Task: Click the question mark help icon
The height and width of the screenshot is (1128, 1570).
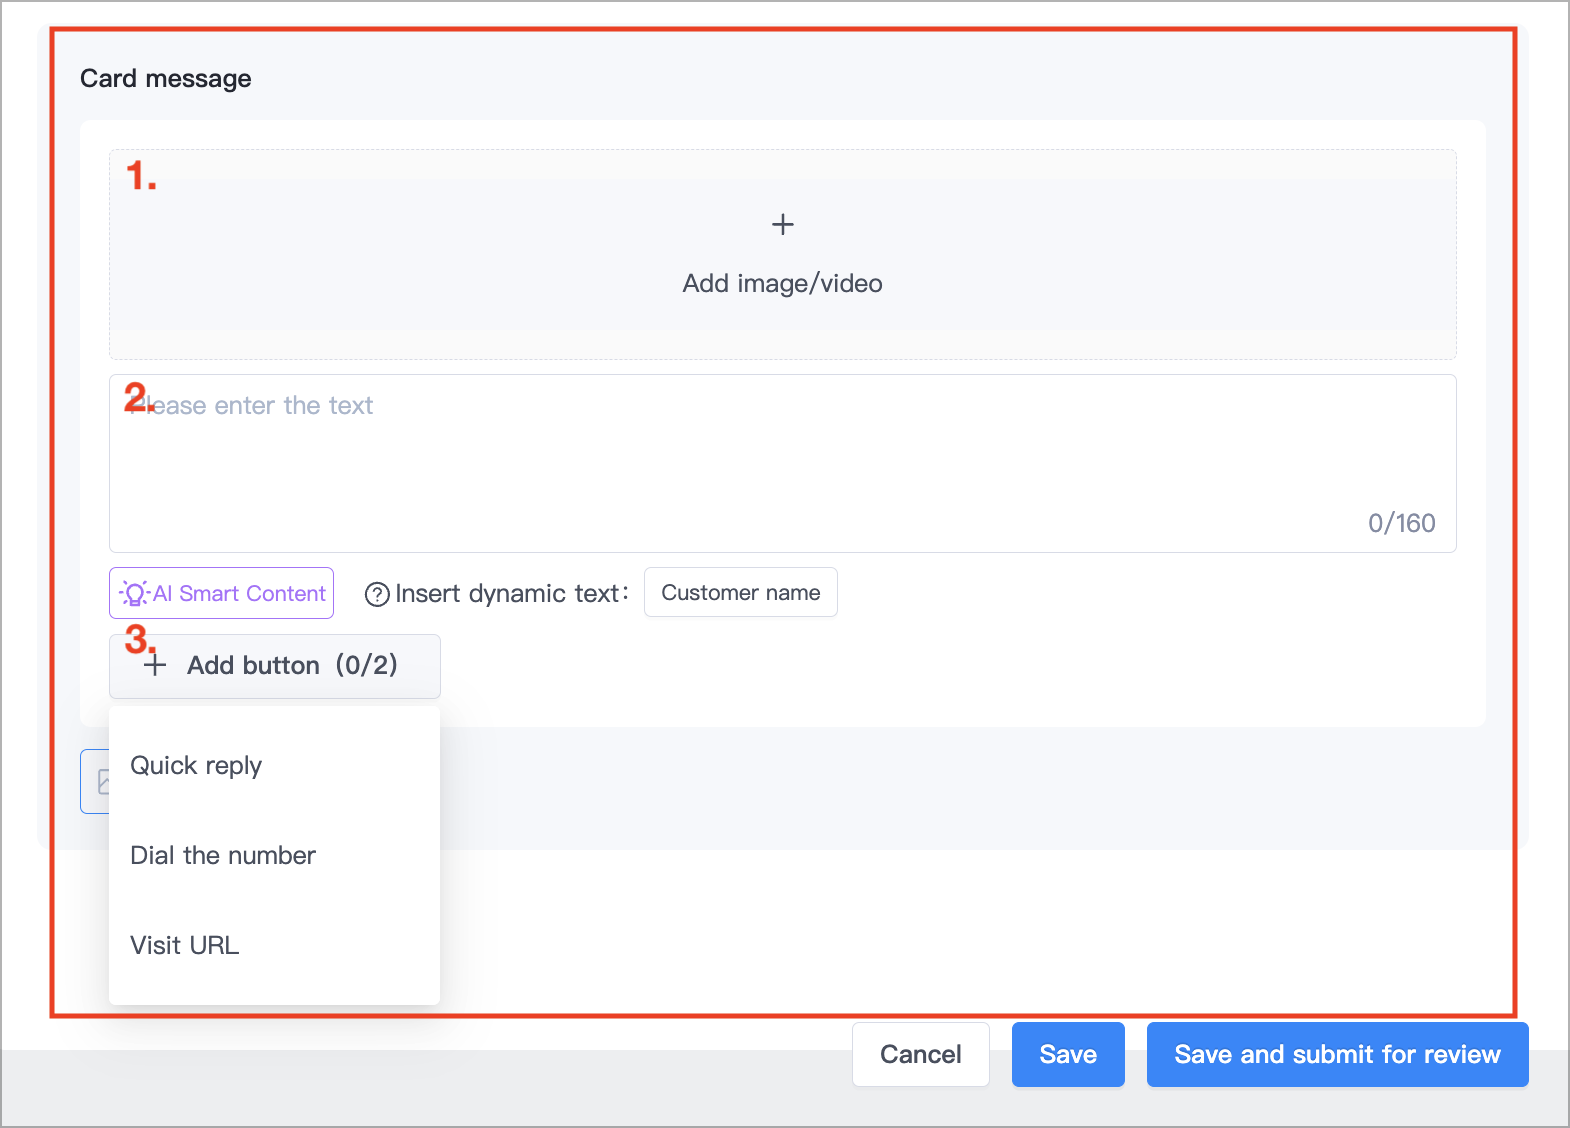Action: click(377, 595)
